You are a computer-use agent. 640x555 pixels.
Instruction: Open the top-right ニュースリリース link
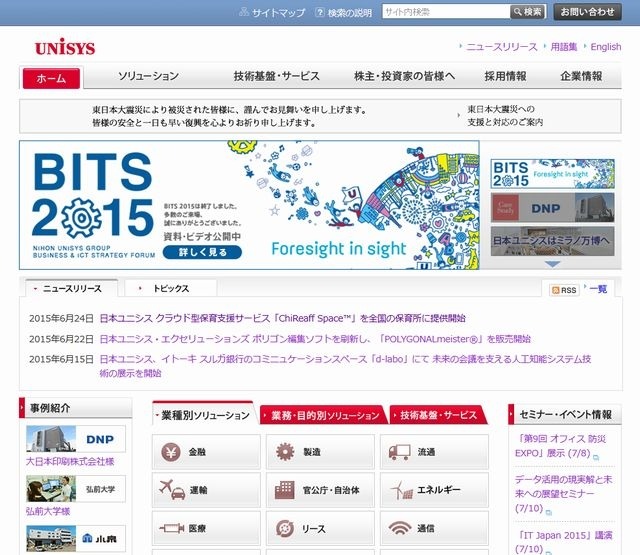pos(502,47)
